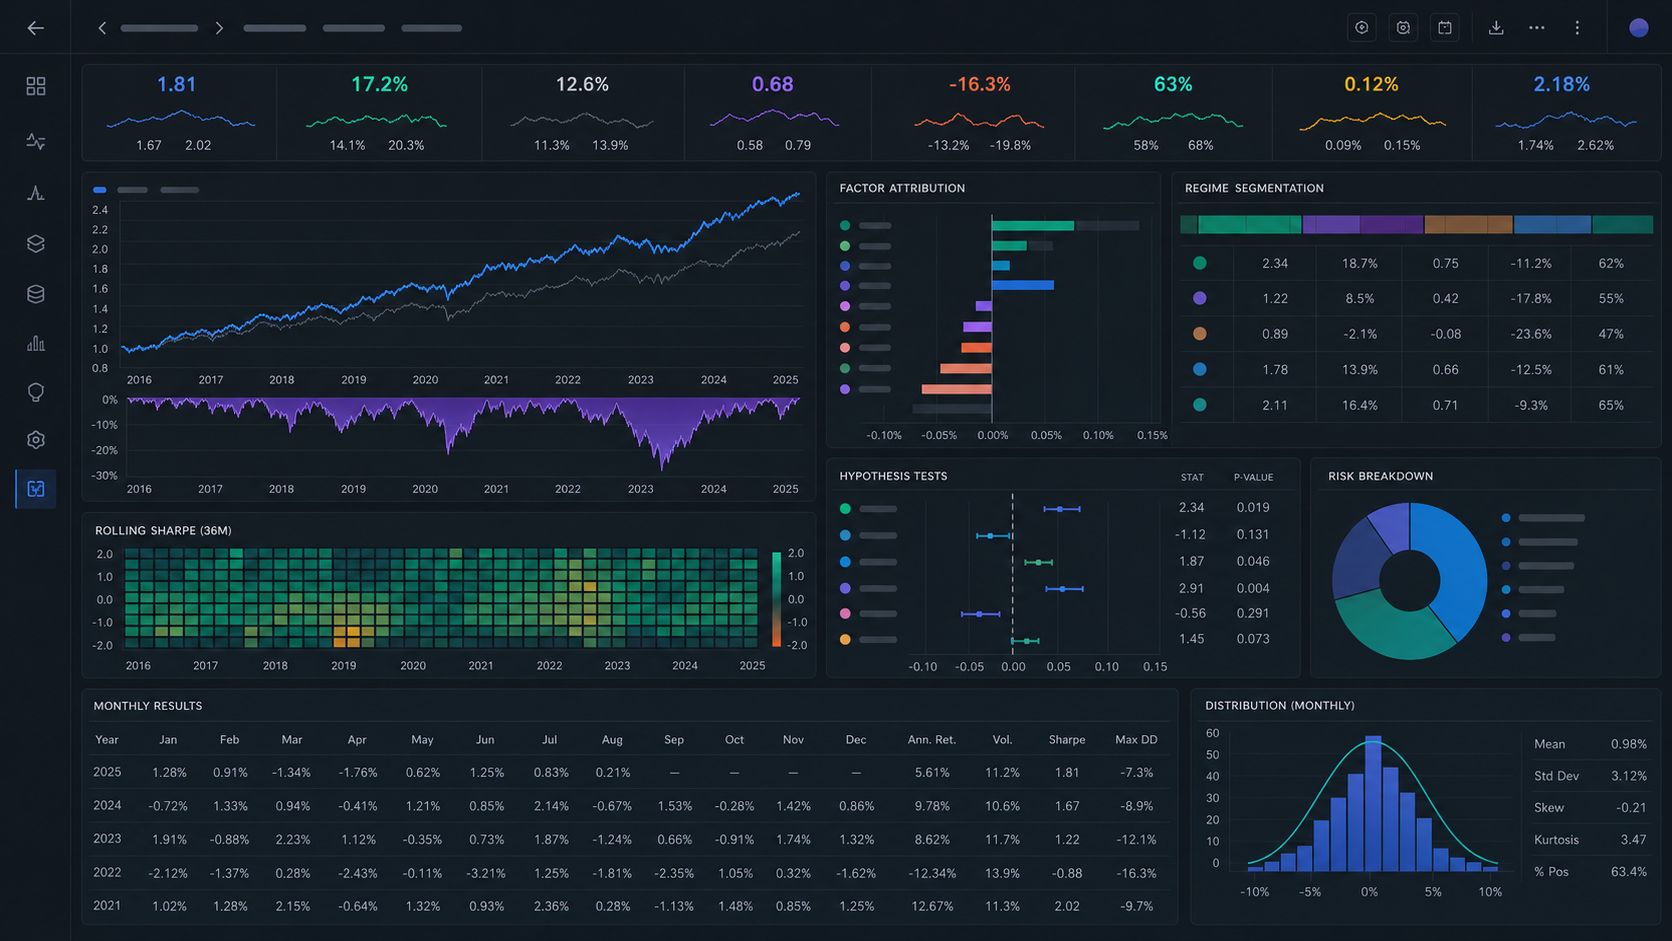Toggle pink hypothesis dot for stat -0.56

pyautogui.click(x=845, y=613)
